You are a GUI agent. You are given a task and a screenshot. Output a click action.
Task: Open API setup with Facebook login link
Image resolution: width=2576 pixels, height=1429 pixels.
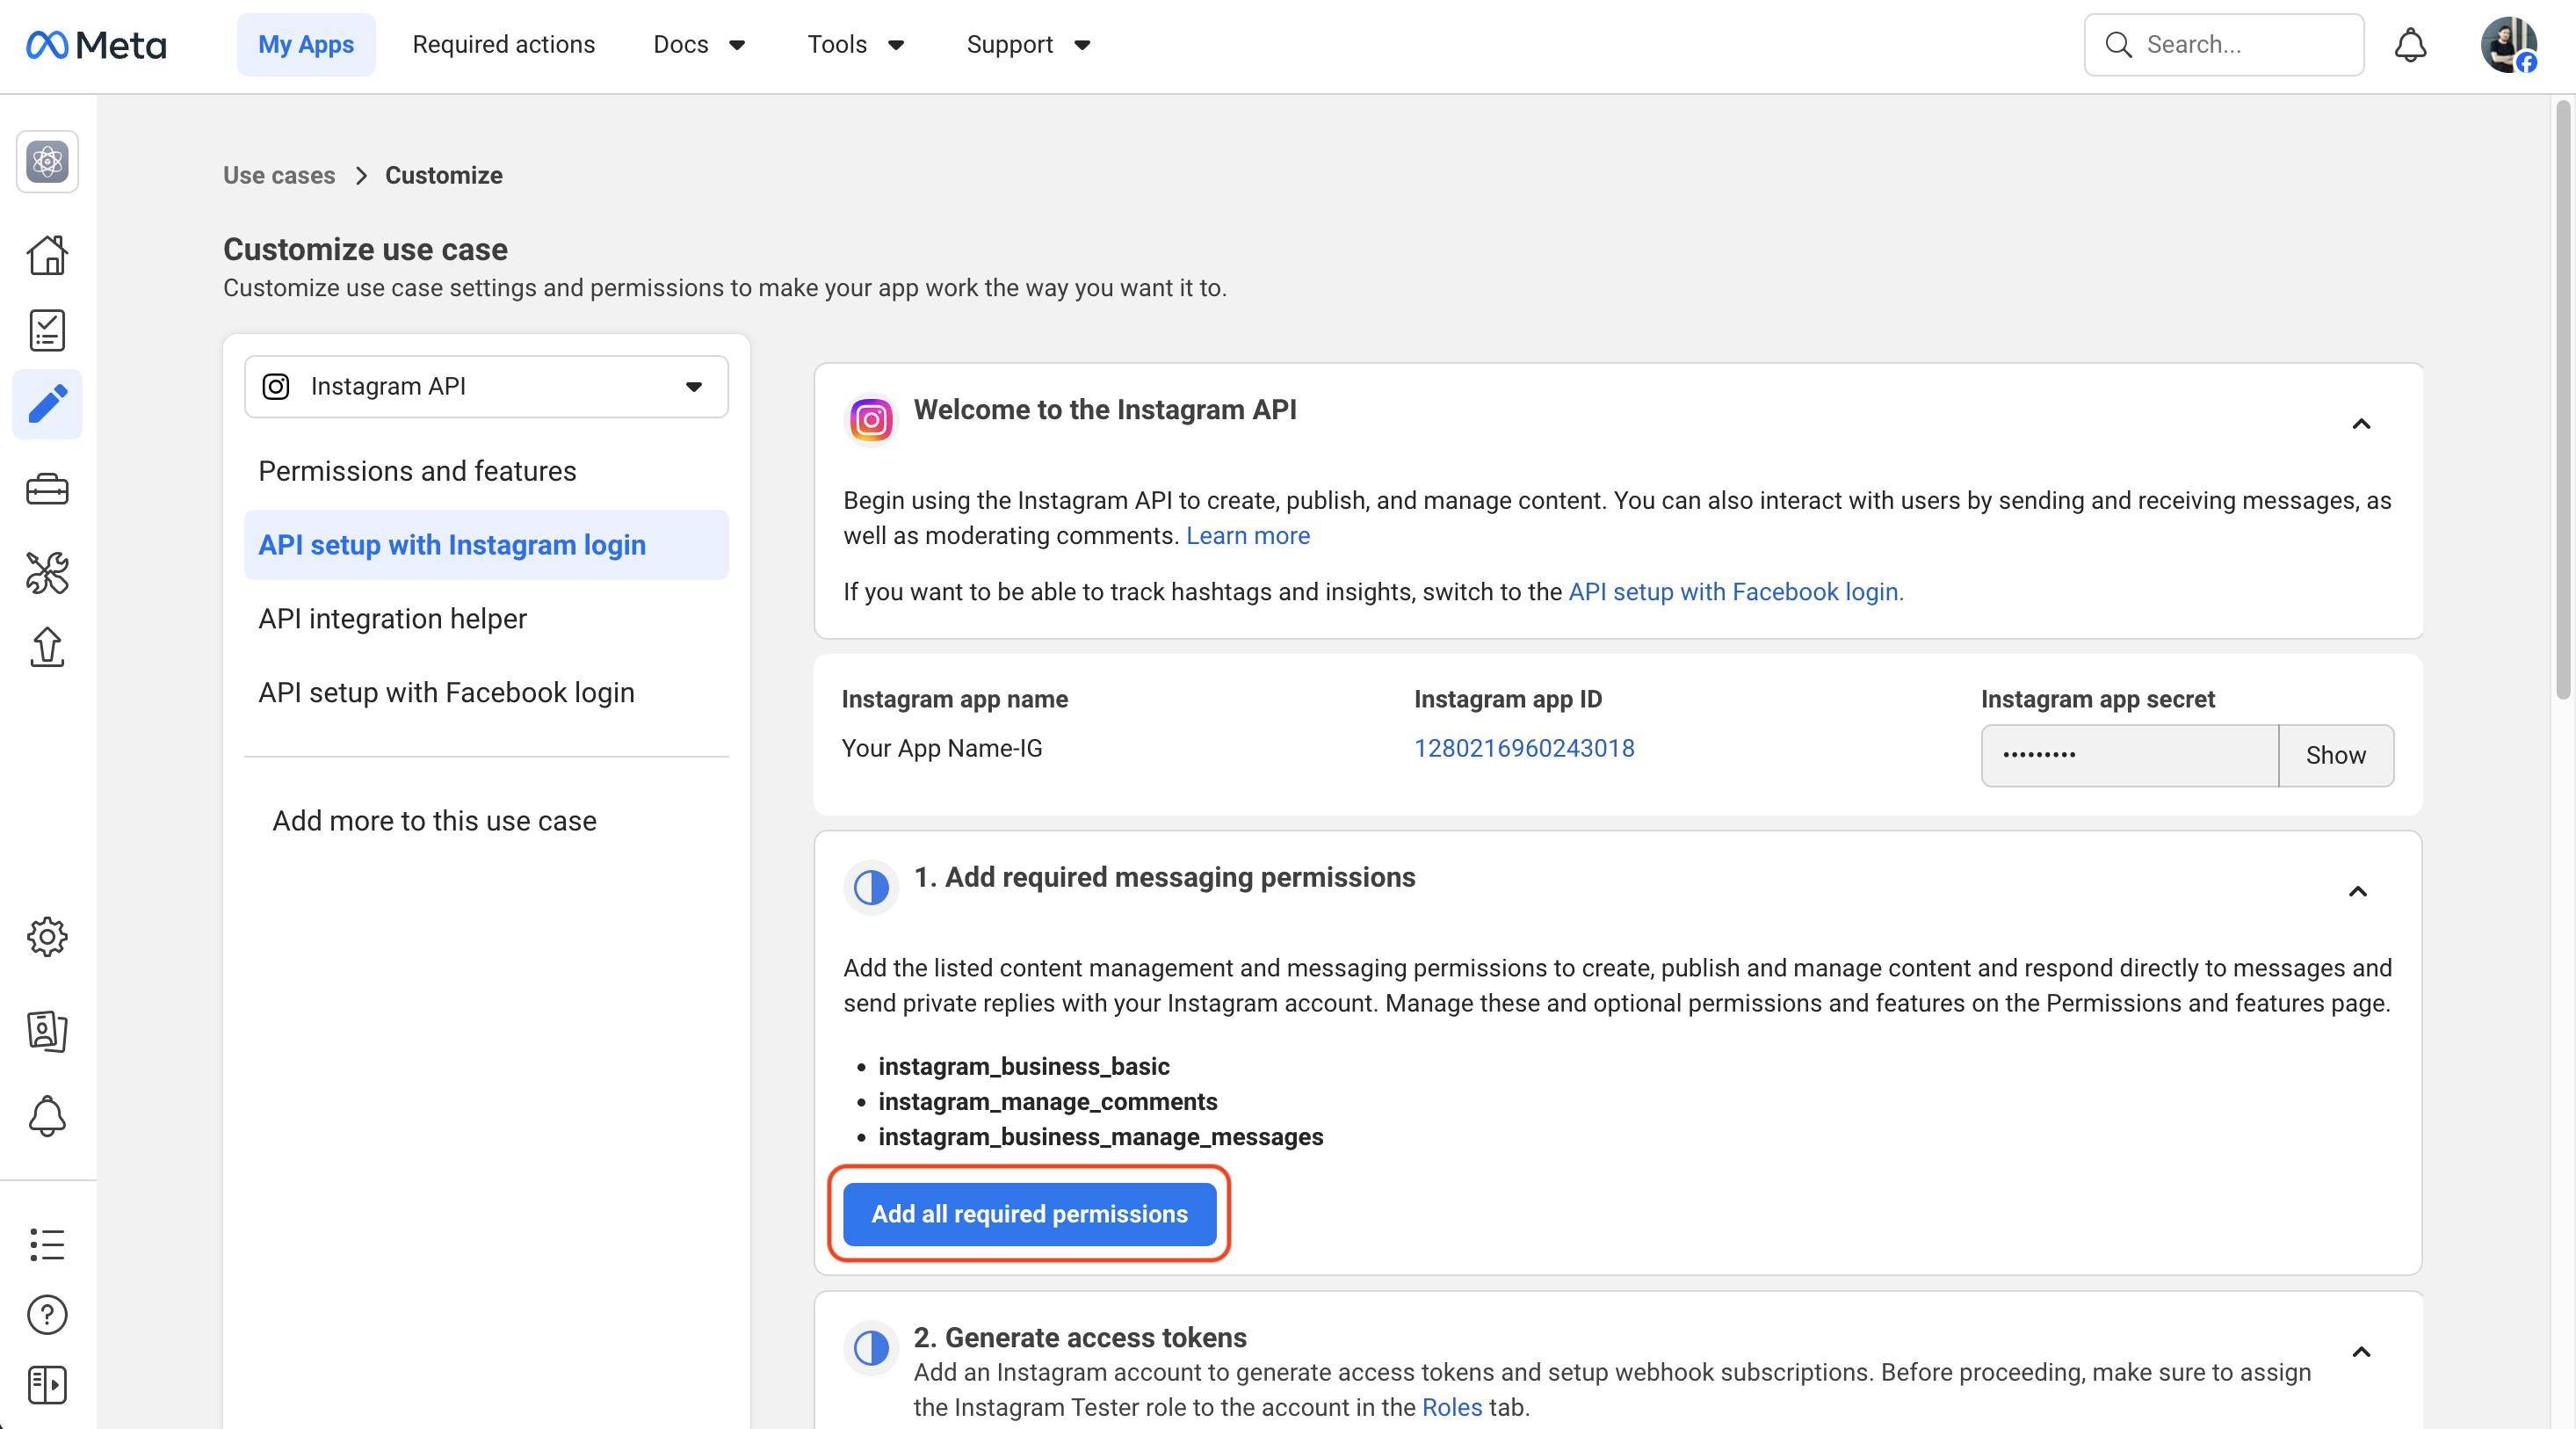pos(1735,592)
